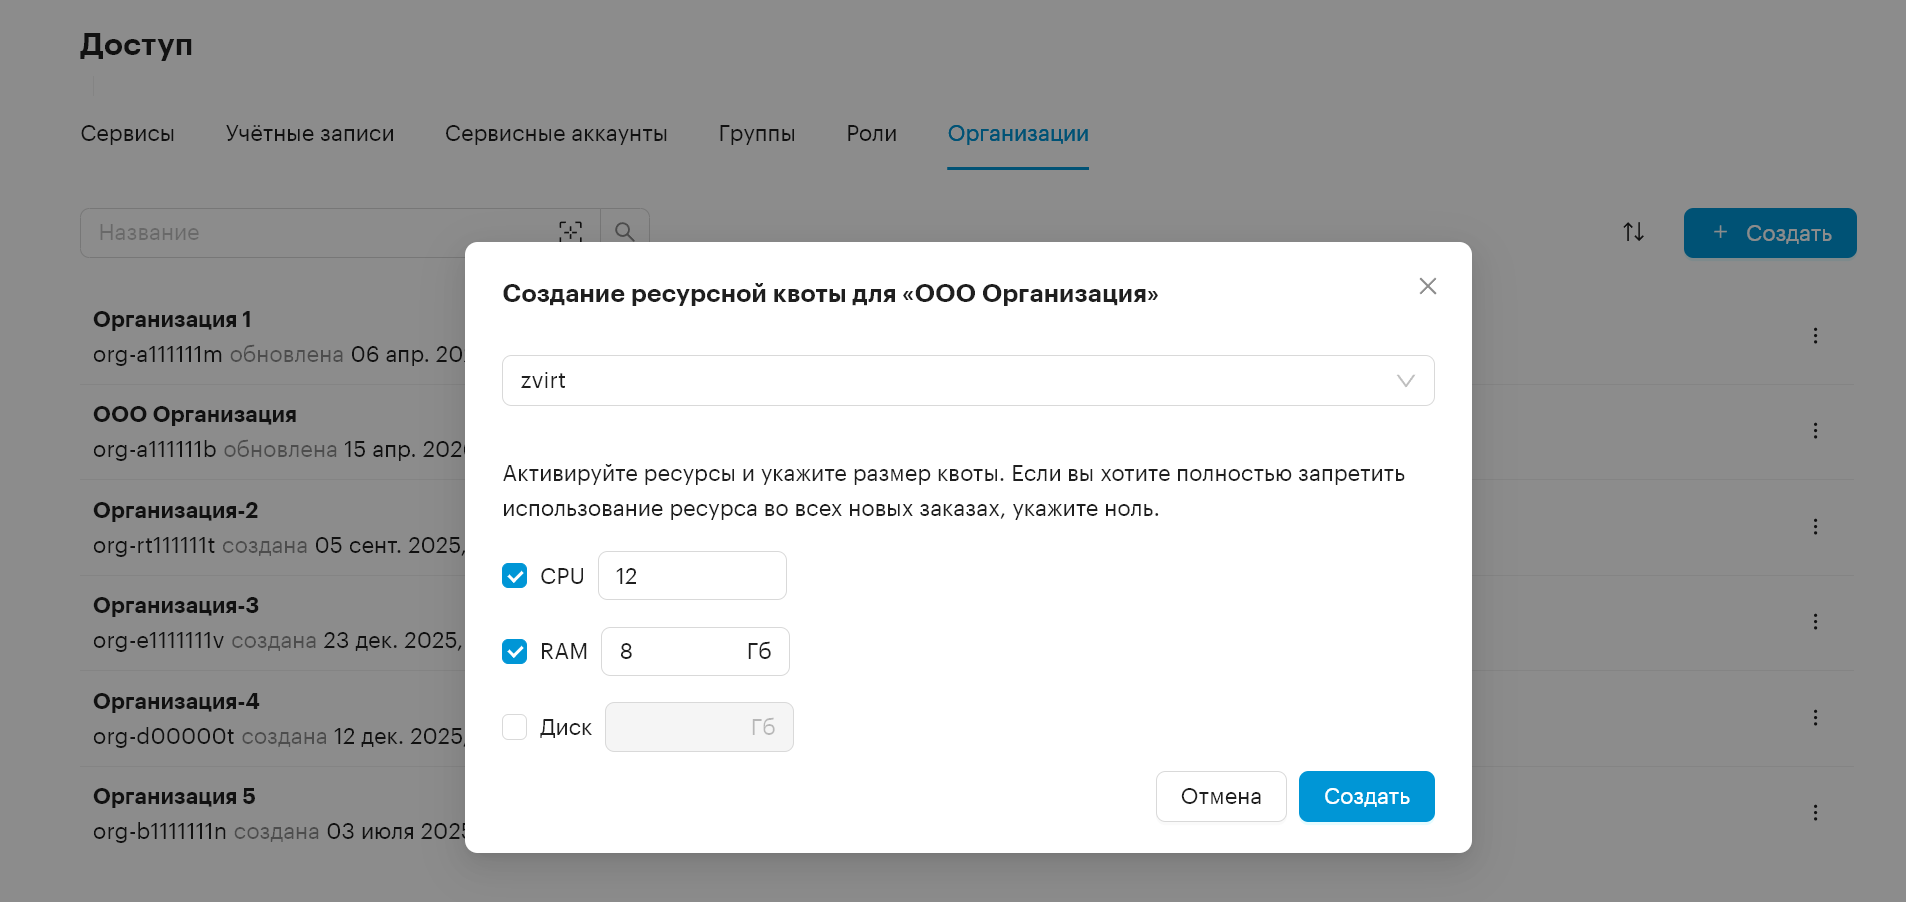The width and height of the screenshot is (1906, 902).
Task: Open the zvirt service dropdown
Action: pyautogui.click(x=968, y=381)
